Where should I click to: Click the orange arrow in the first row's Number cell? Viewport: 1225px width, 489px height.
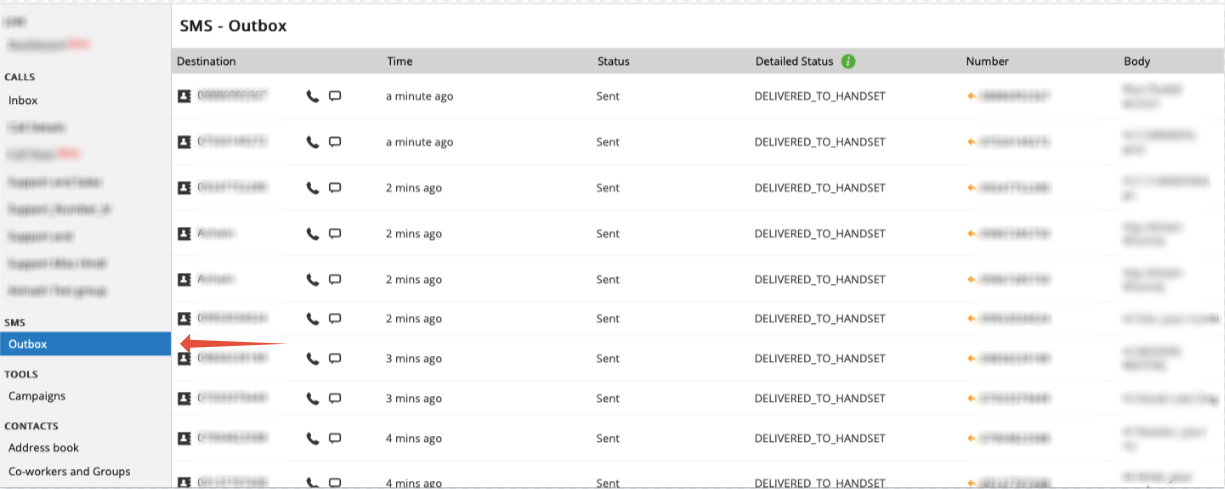click(971, 96)
